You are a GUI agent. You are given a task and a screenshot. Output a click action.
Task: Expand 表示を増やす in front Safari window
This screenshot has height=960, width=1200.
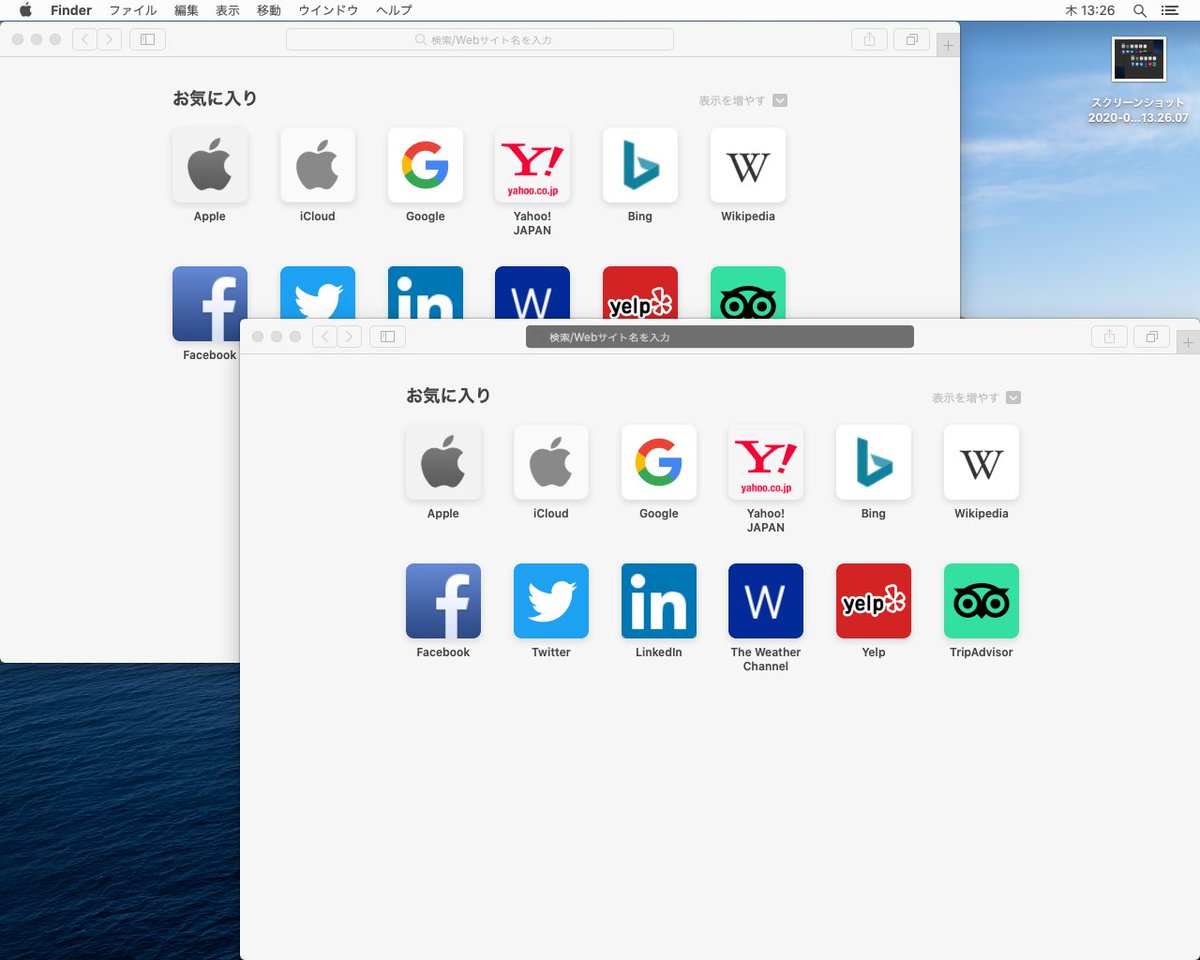[1013, 397]
